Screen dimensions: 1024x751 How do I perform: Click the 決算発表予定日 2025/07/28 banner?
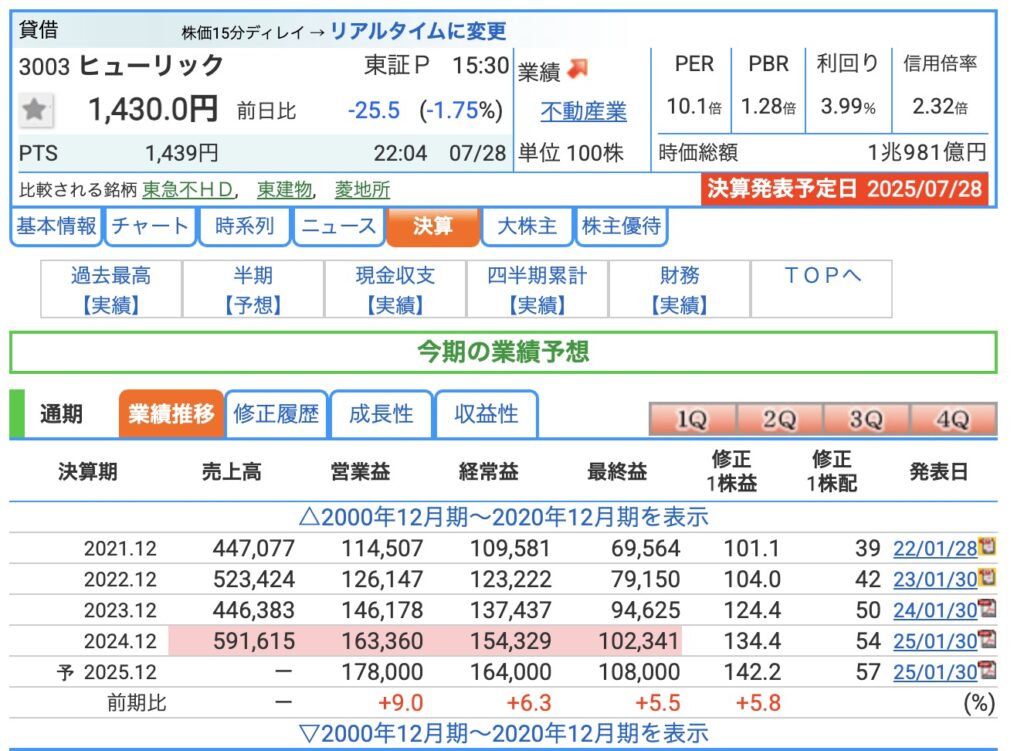pyautogui.click(x=844, y=189)
